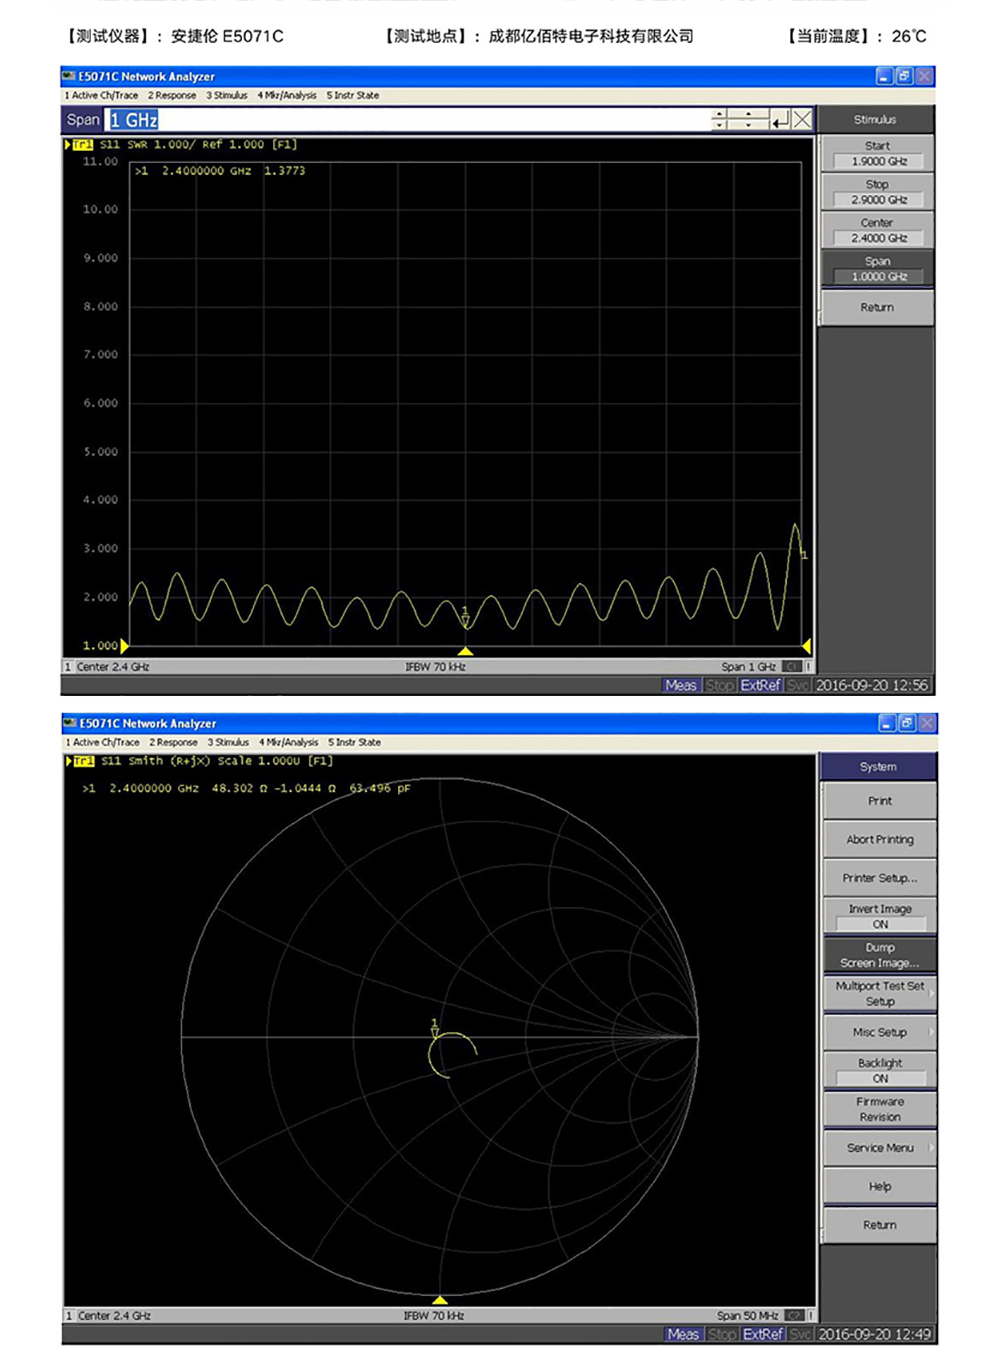Viewport: 1000px width, 1368px height.
Task: Click marker 1 on the Smith chart trace
Action: [x=435, y=1031]
